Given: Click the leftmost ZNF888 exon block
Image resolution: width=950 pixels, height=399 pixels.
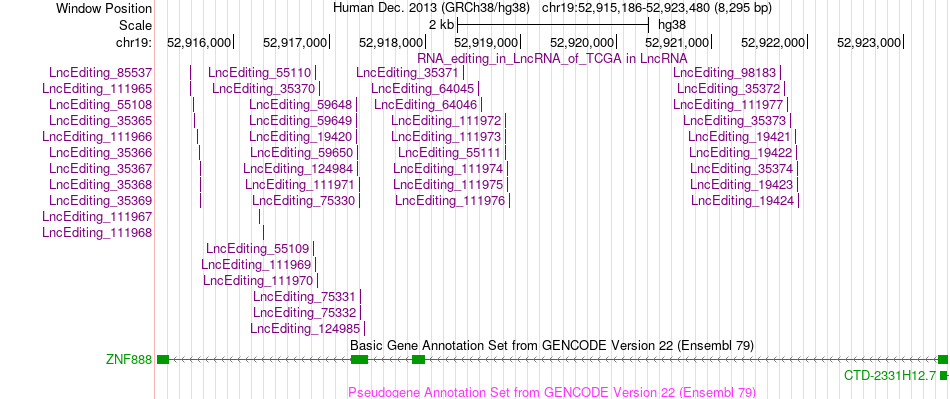Looking at the screenshot, I should (163, 360).
